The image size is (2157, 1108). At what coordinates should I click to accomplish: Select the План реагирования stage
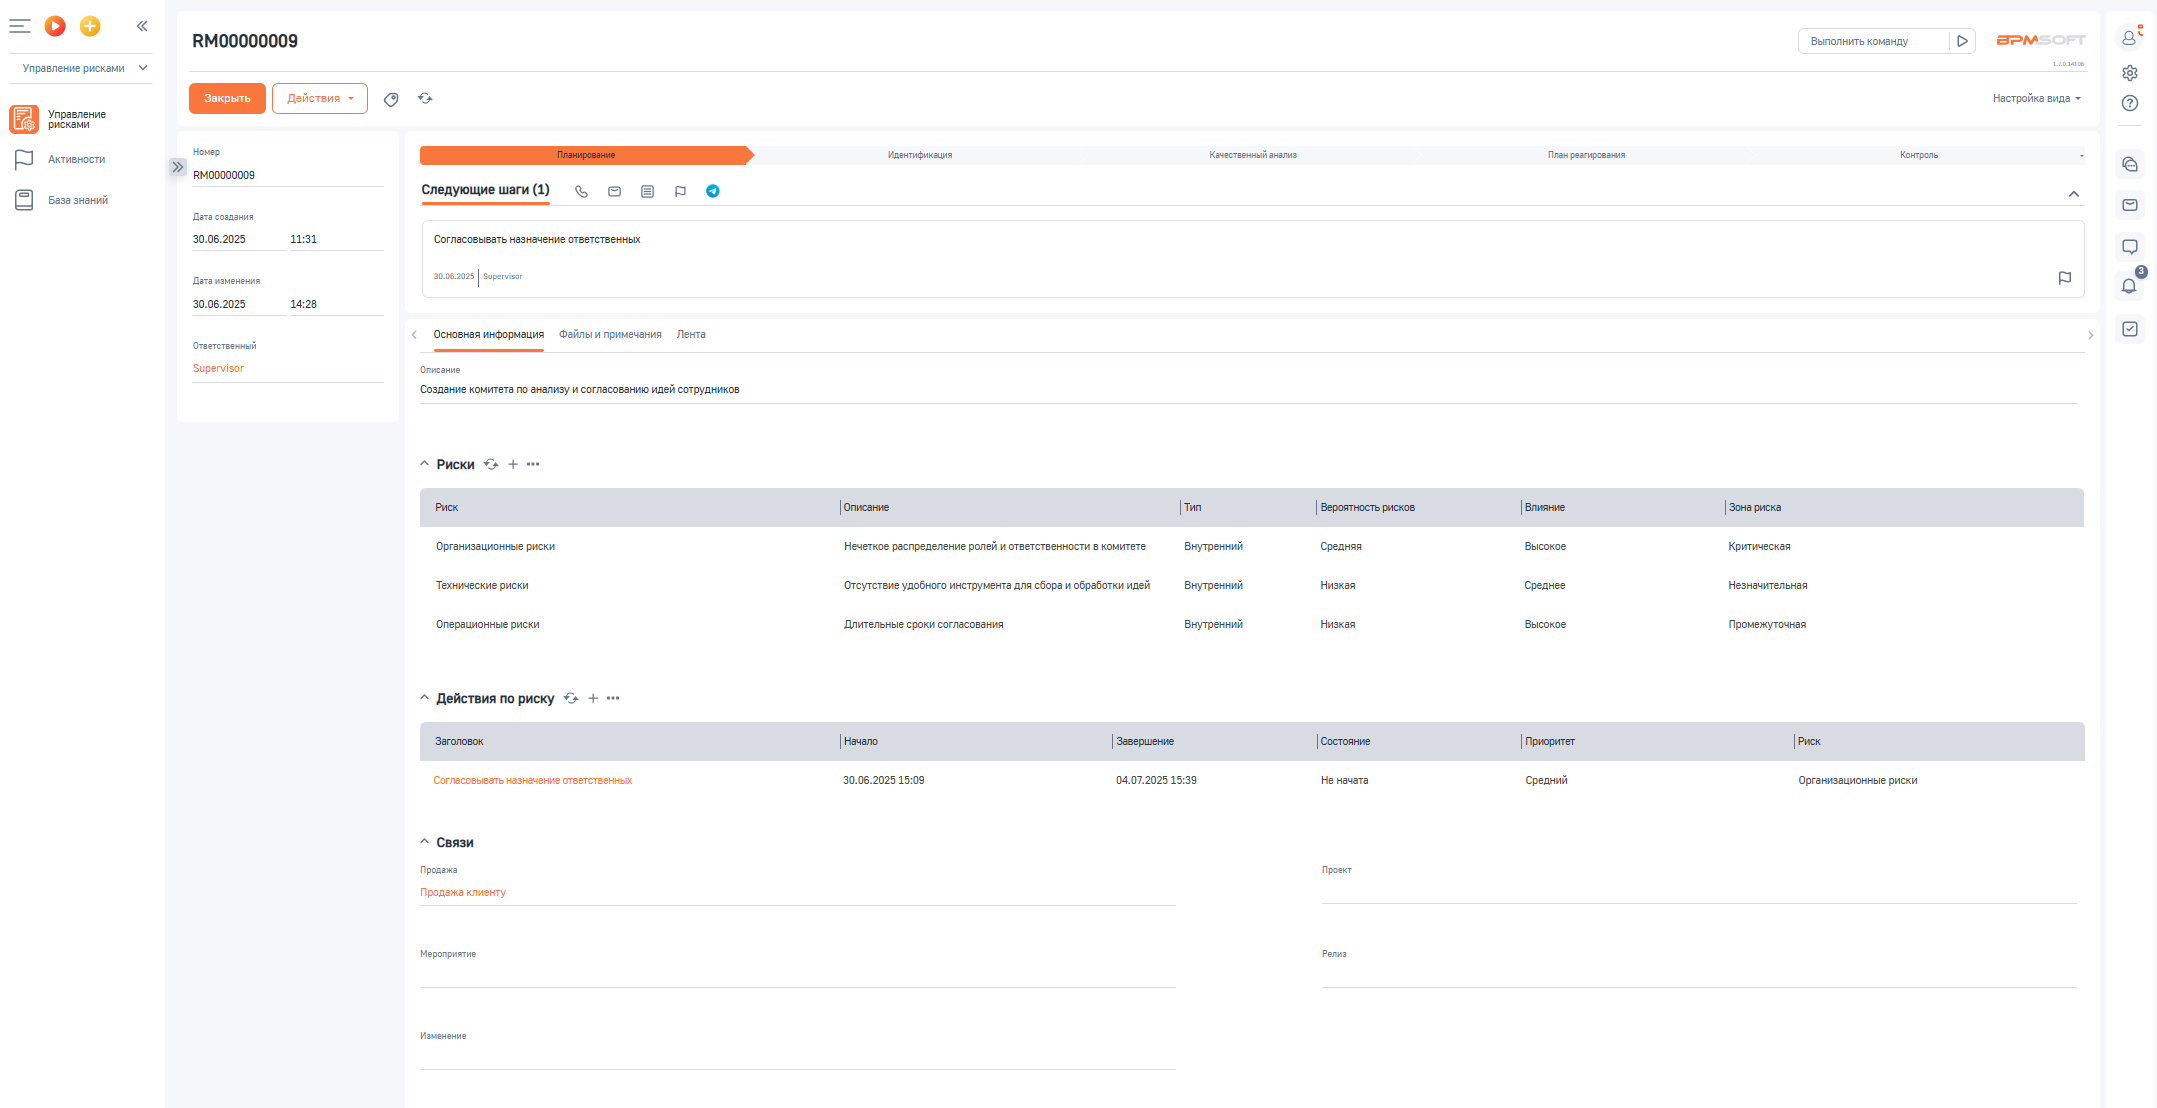[x=1586, y=155]
